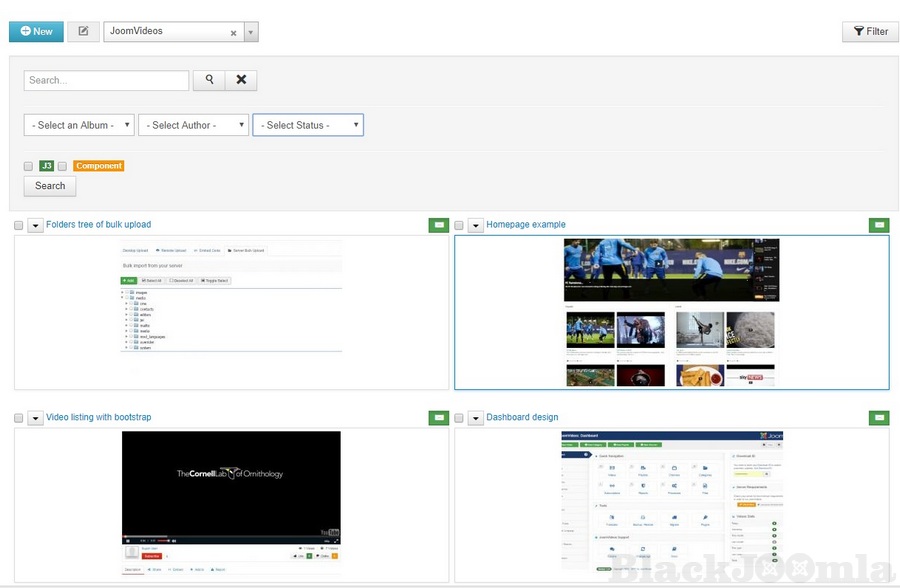This screenshot has width=900, height=588.
Task: Tick the J3 tag checkbox
Action: [x=29, y=166]
